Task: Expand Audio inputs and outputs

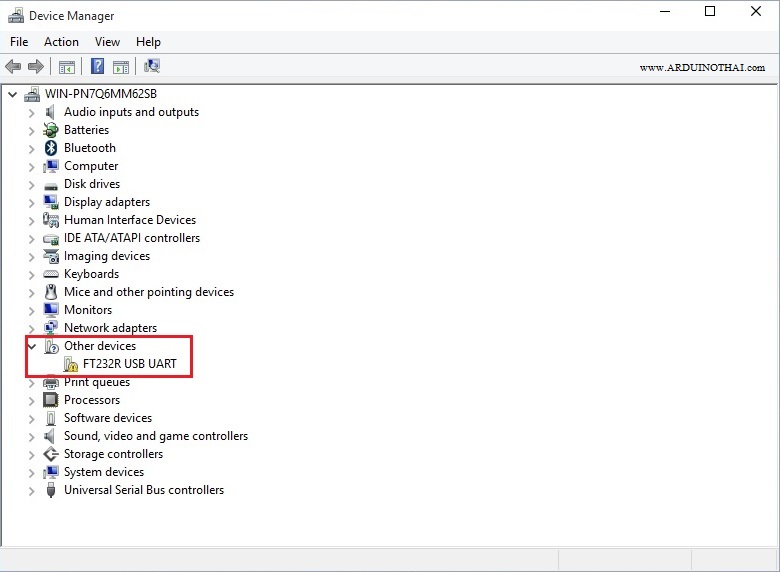Action: pyautogui.click(x=31, y=113)
